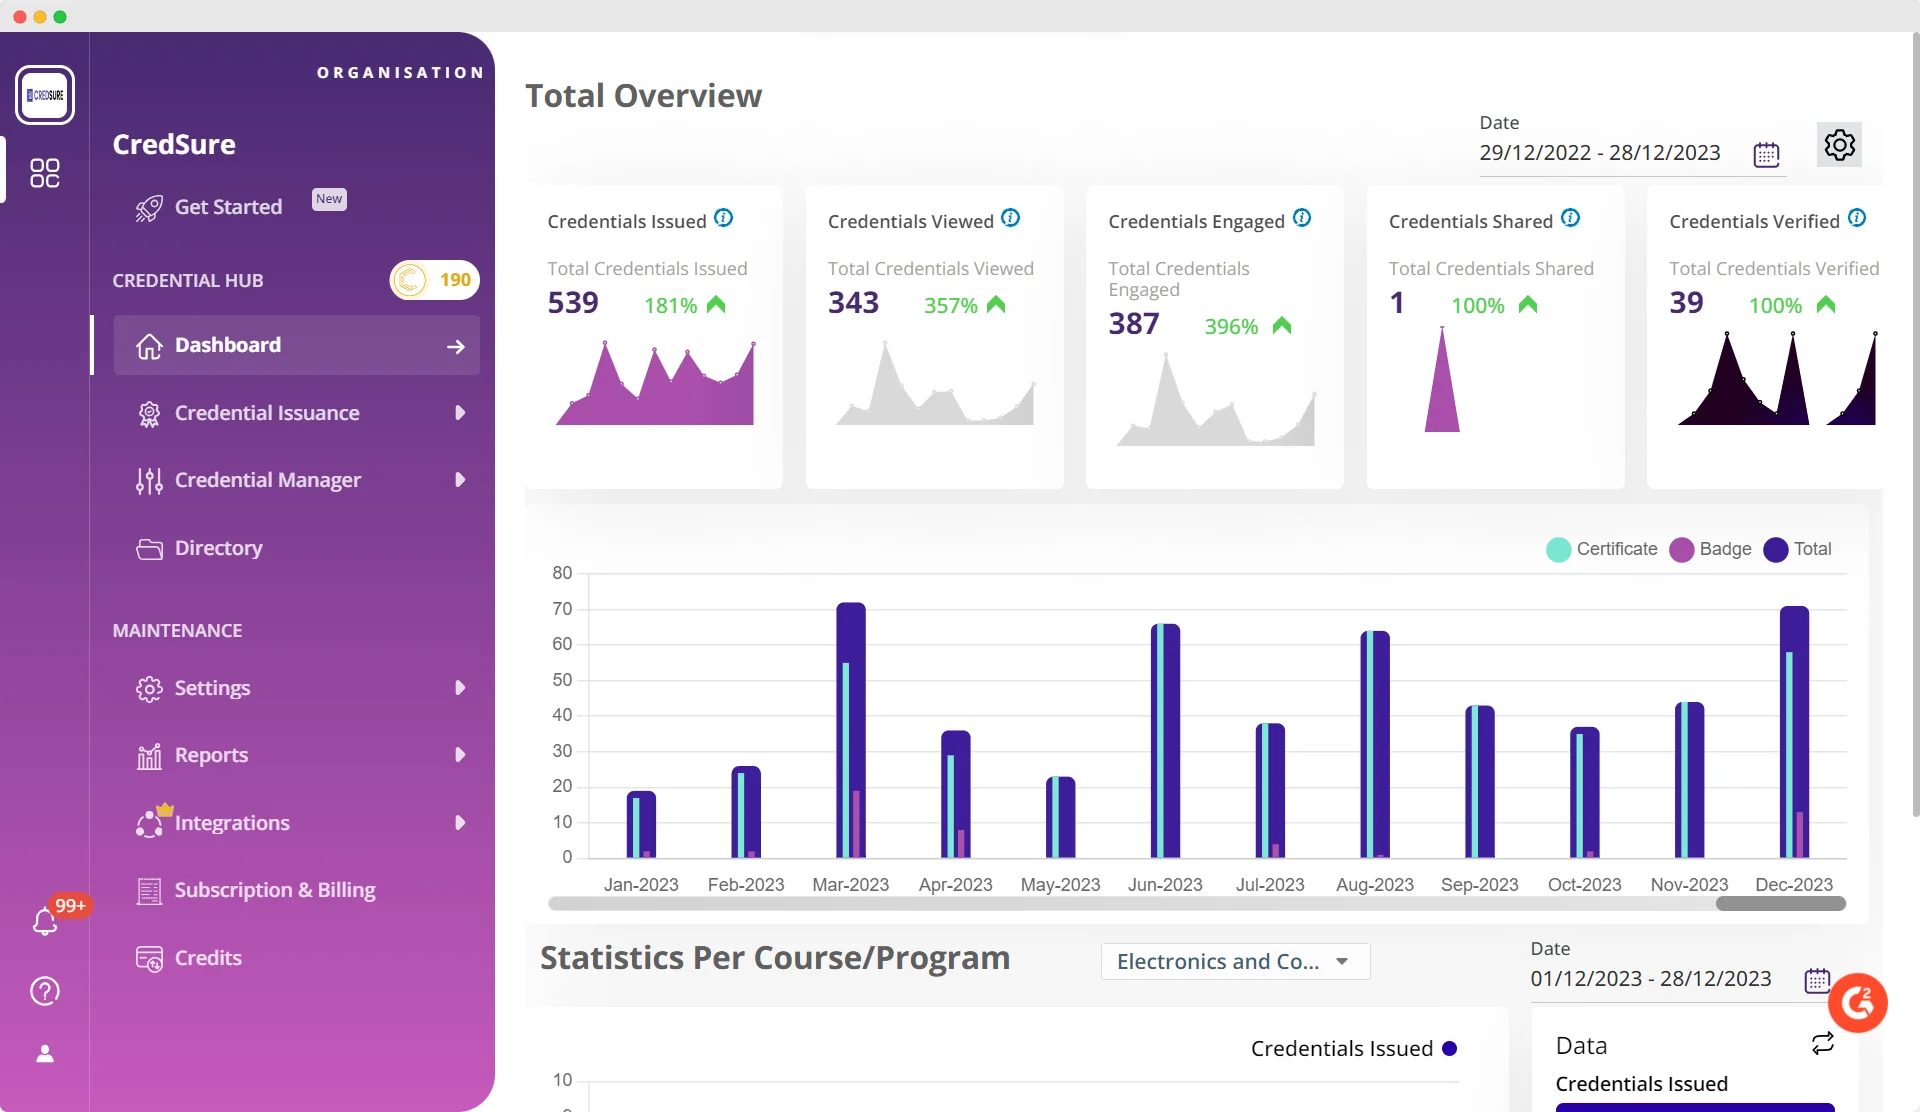This screenshot has height=1112, width=1920.
Task: Click the Integrations icon with crown
Action: 152,821
